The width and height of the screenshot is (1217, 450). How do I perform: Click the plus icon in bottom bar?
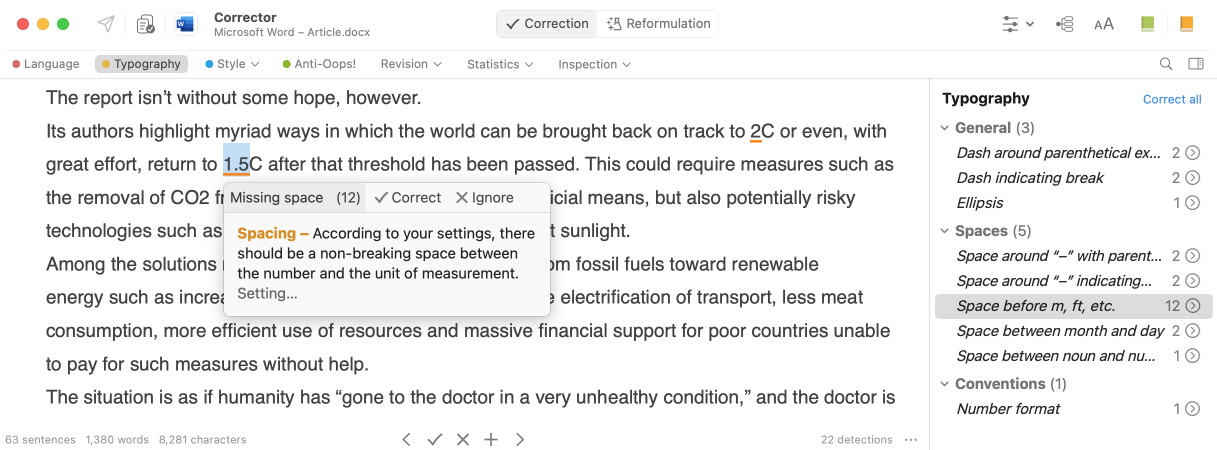[x=491, y=439]
